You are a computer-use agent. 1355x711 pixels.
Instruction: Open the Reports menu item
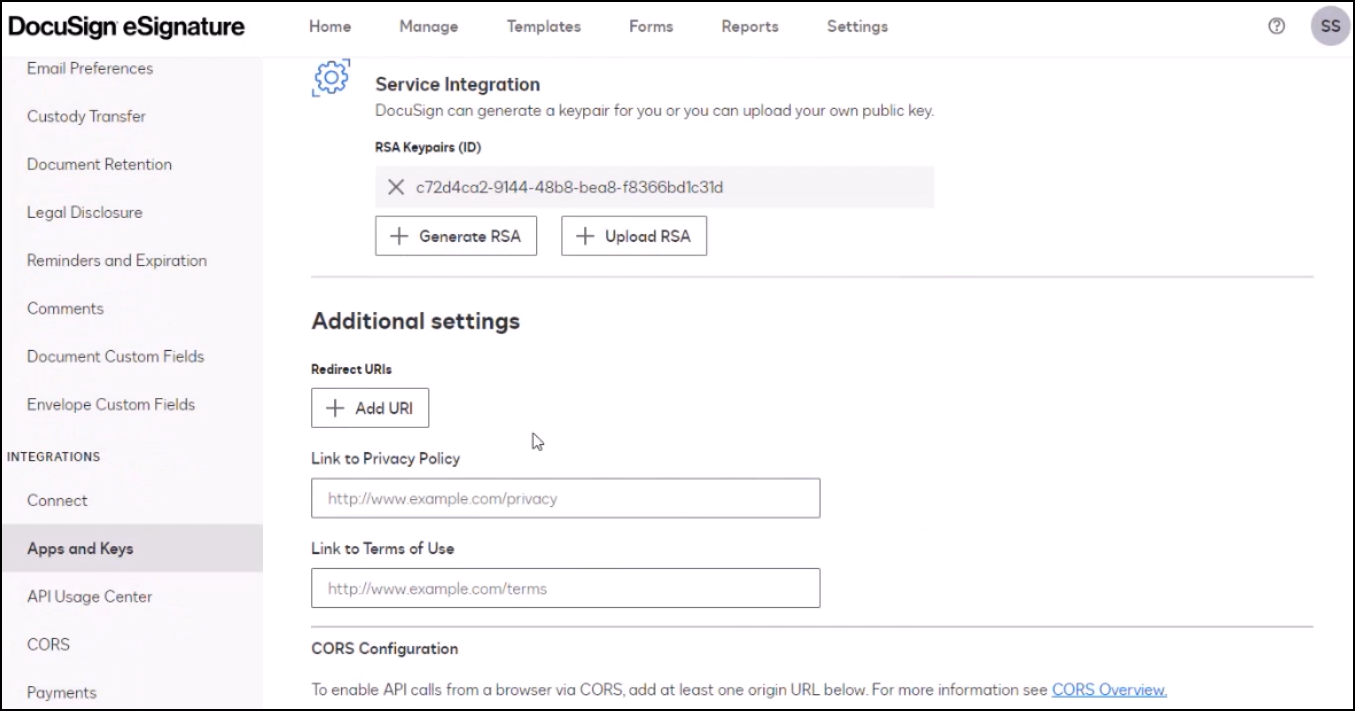coord(749,27)
